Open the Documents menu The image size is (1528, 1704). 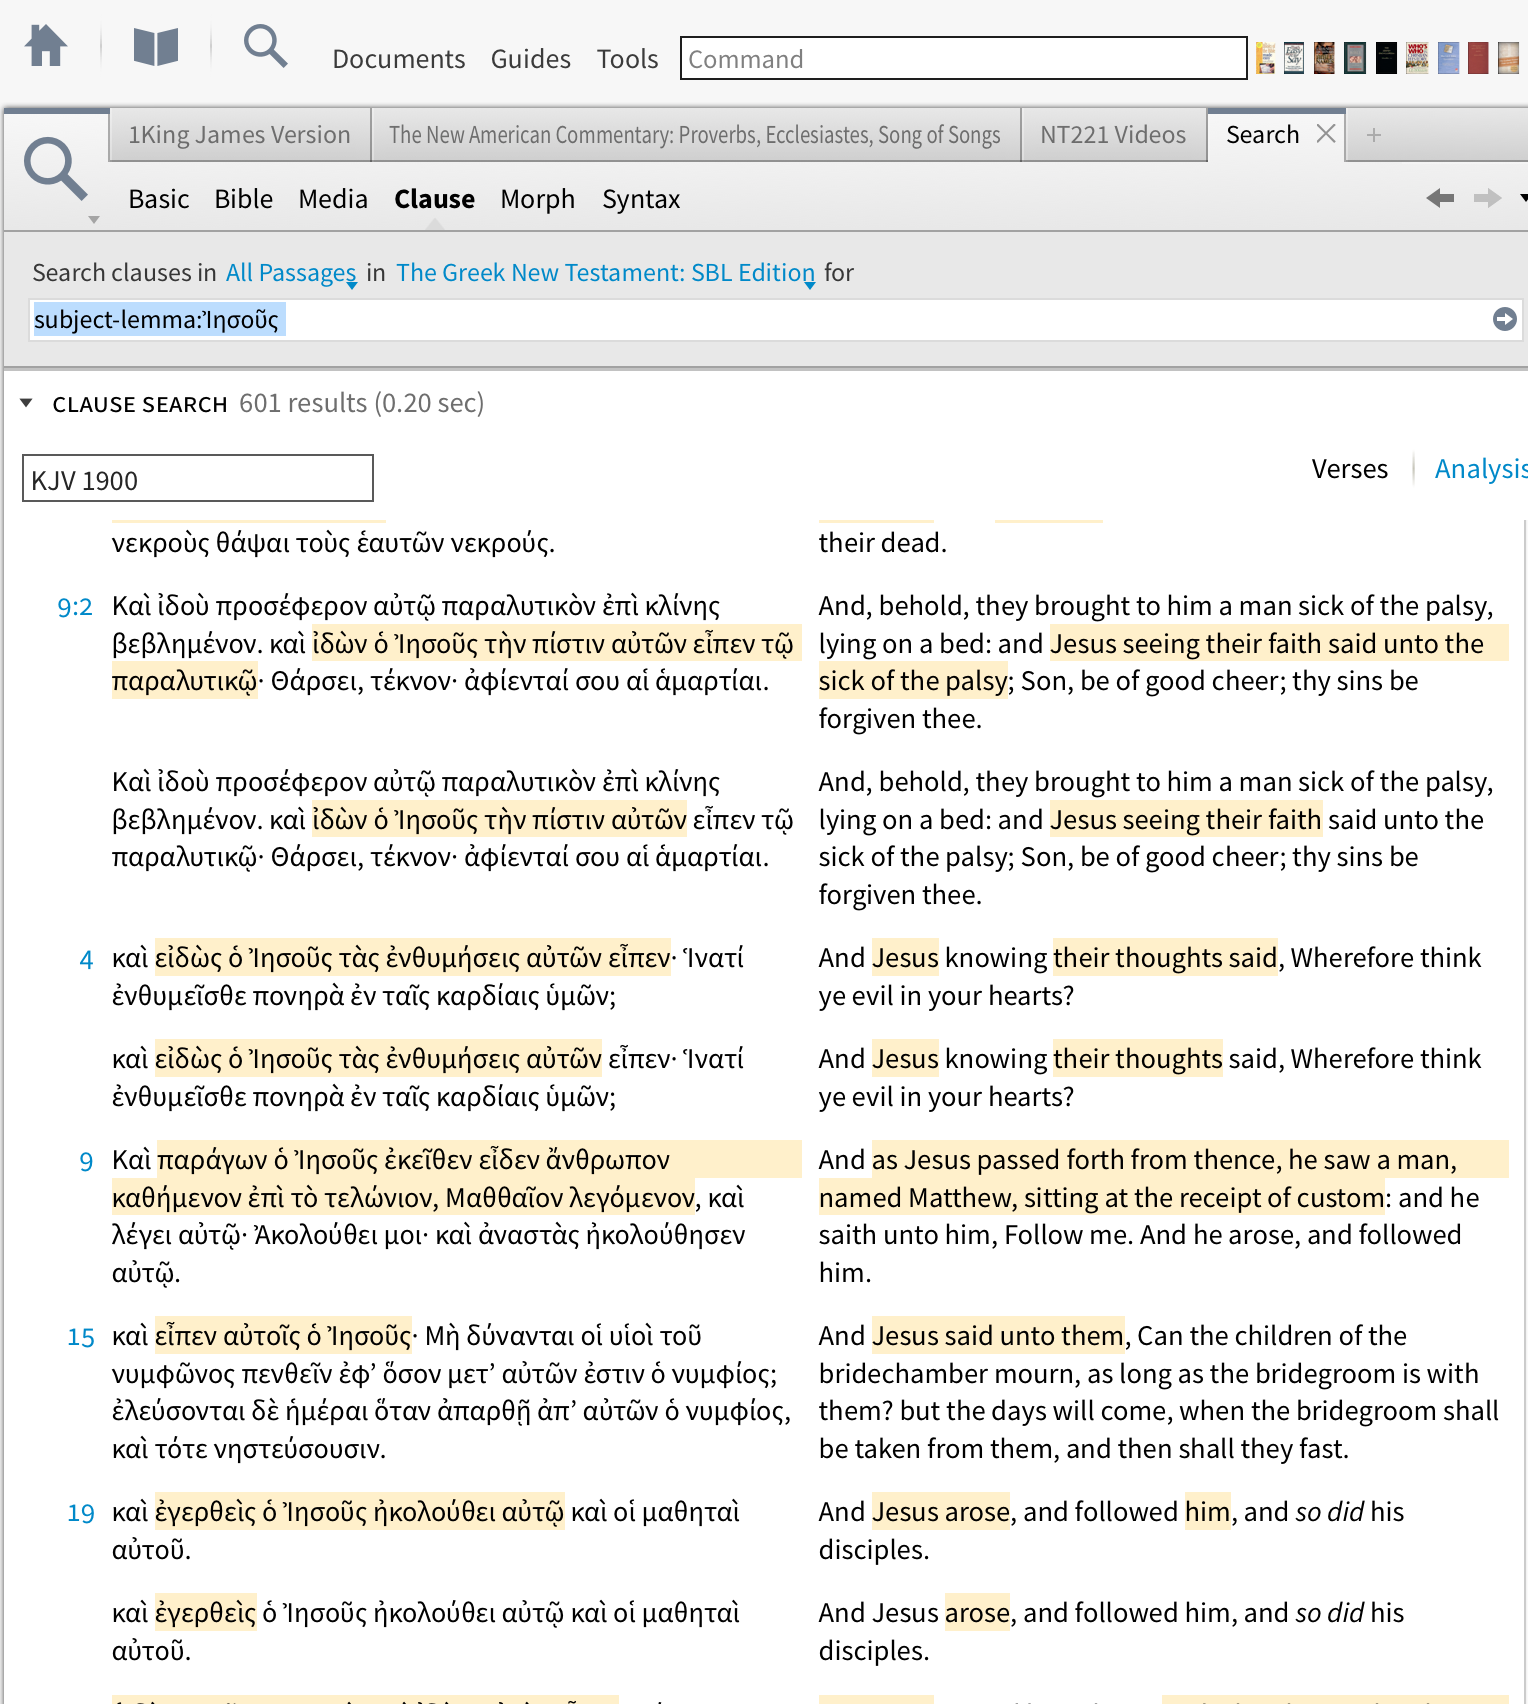point(398,59)
